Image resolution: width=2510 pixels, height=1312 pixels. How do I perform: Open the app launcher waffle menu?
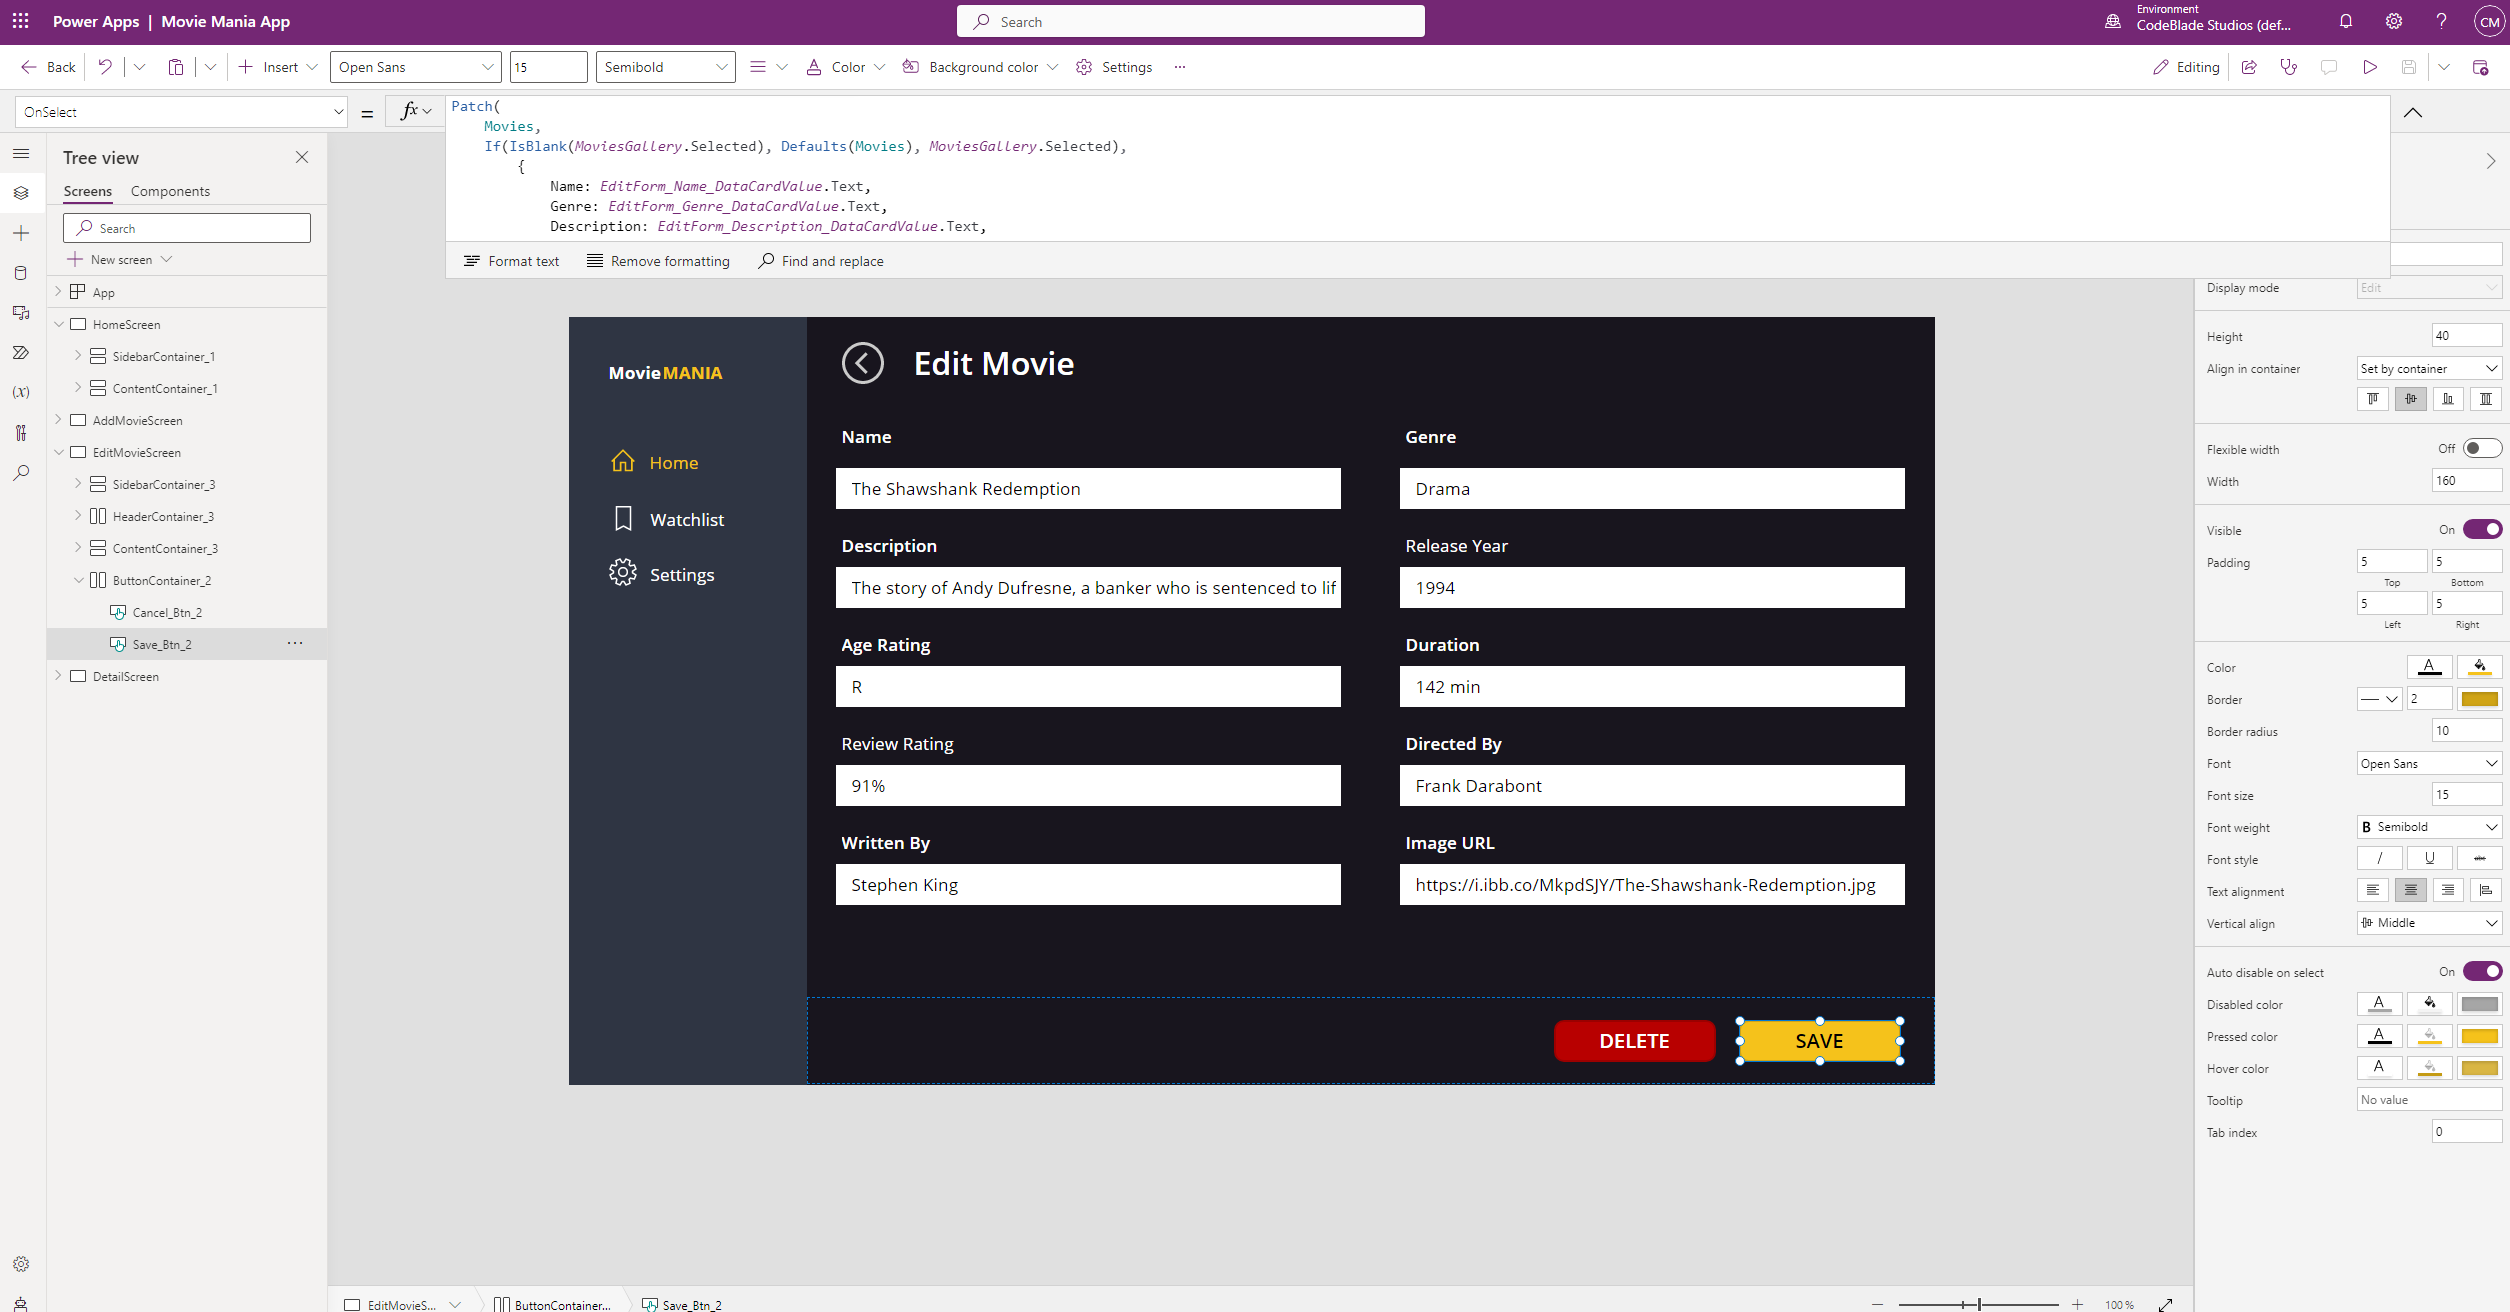[x=20, y=21]
